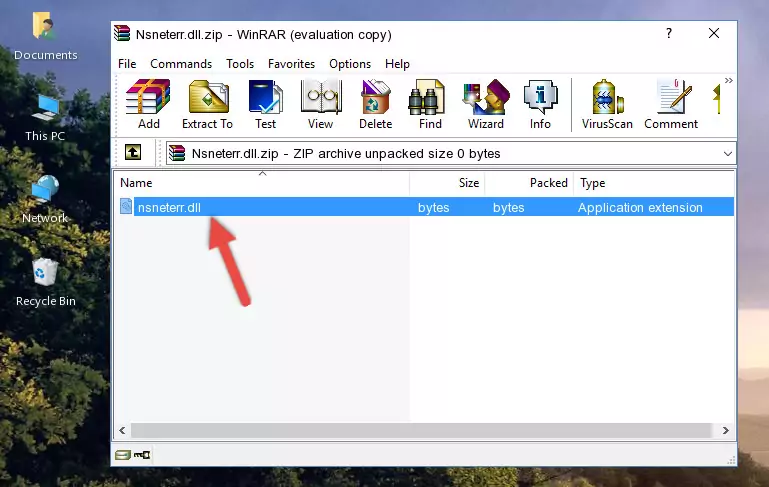The image size is (769, 487).
Task: Sort by Type column header
Action: [x=653, y=182]
